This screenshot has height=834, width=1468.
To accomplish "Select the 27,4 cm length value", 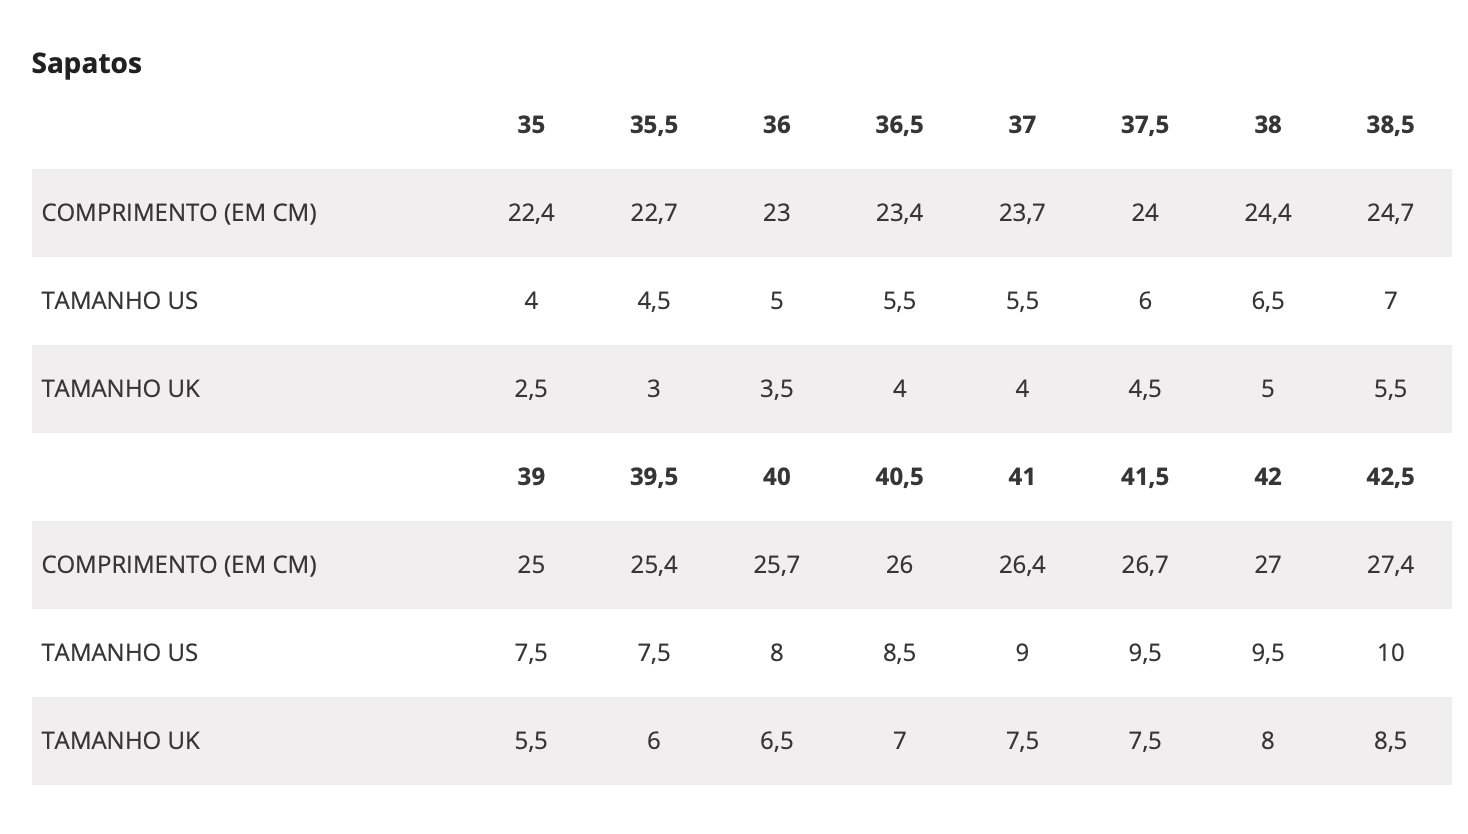I will pyautogui.click(x=1390, y=565).
